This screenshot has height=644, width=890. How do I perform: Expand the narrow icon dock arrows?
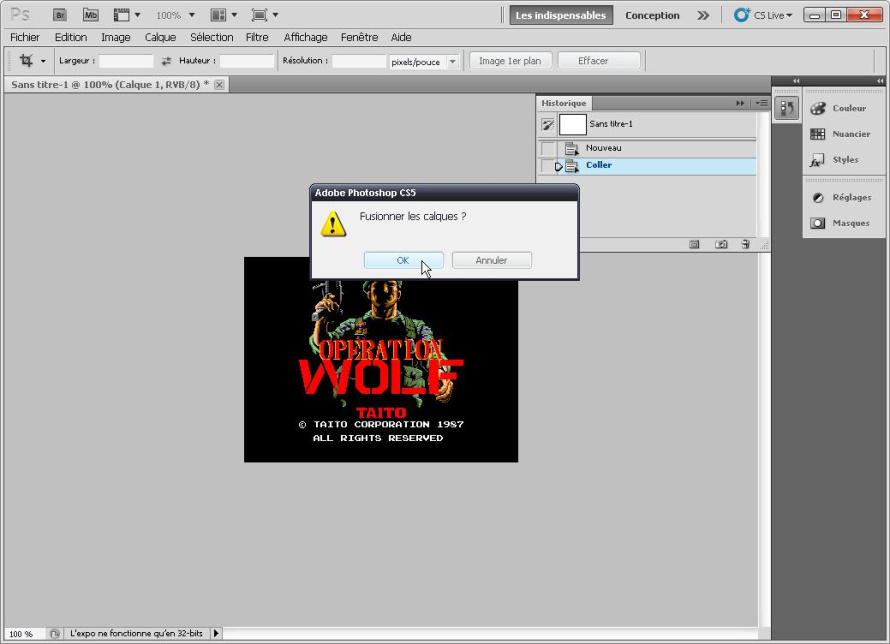(x=796, y=81)
